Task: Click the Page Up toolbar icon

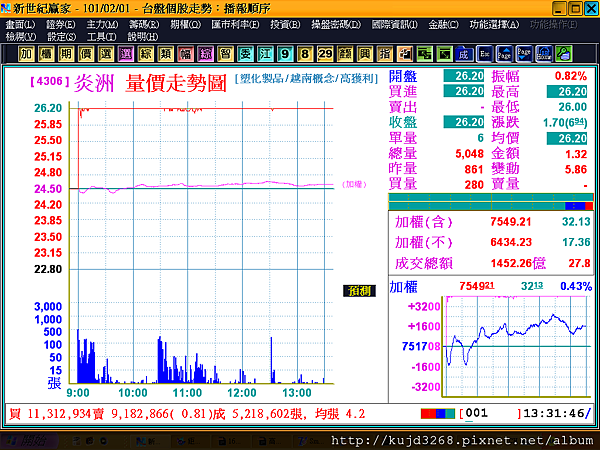Action: 504,54
